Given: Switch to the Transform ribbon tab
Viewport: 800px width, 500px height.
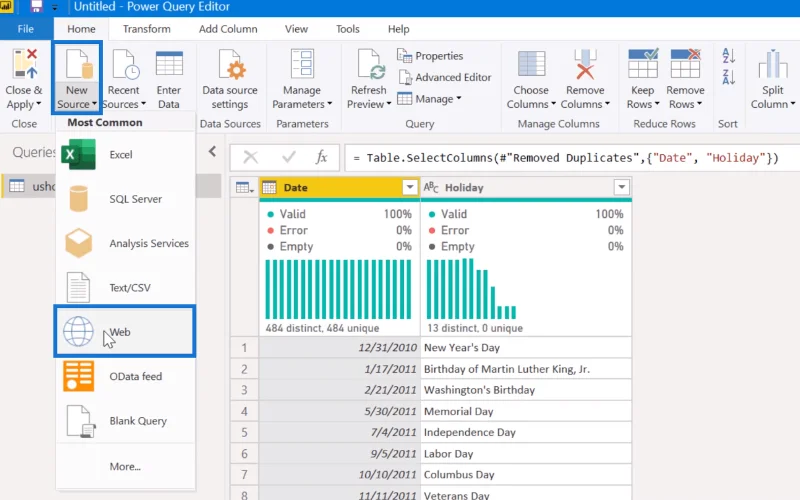Looking at the screenshot, I should (146, 29).
